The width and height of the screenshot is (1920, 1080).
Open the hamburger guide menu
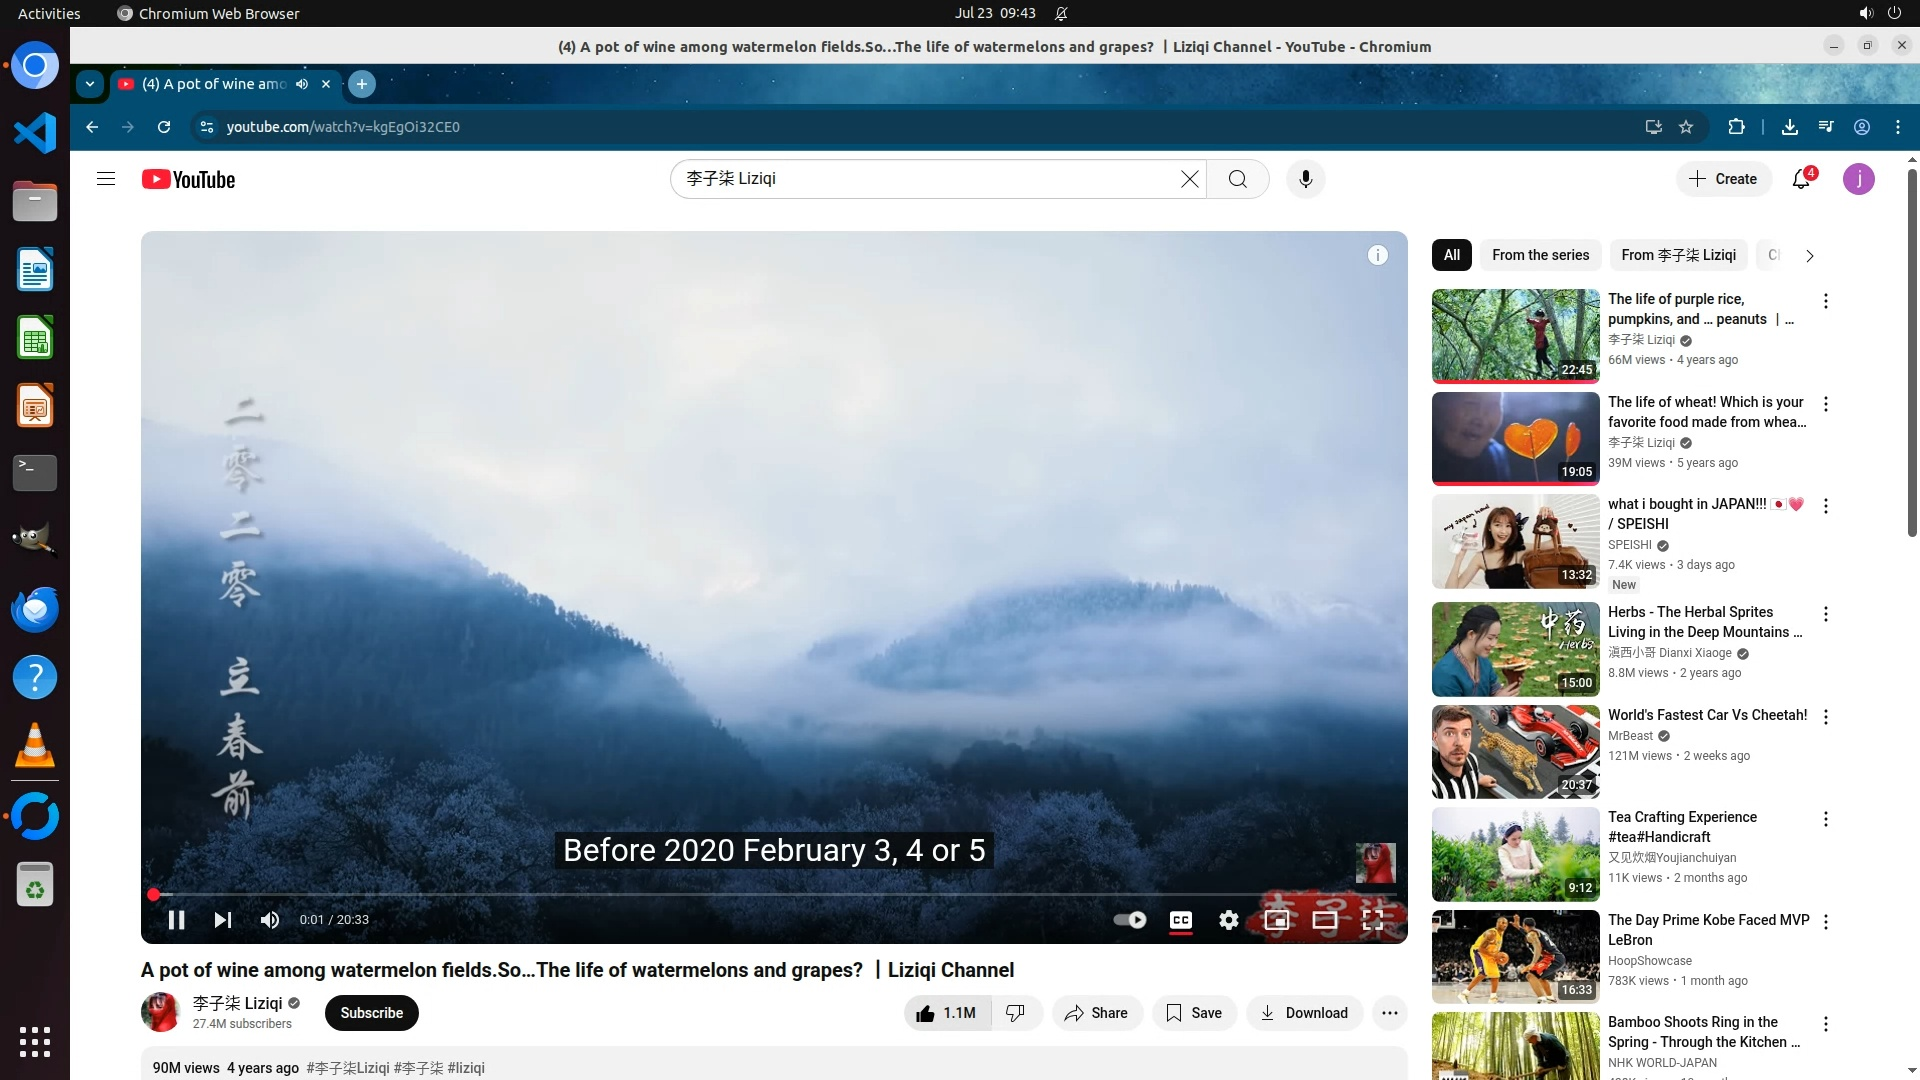pos(106,179)
